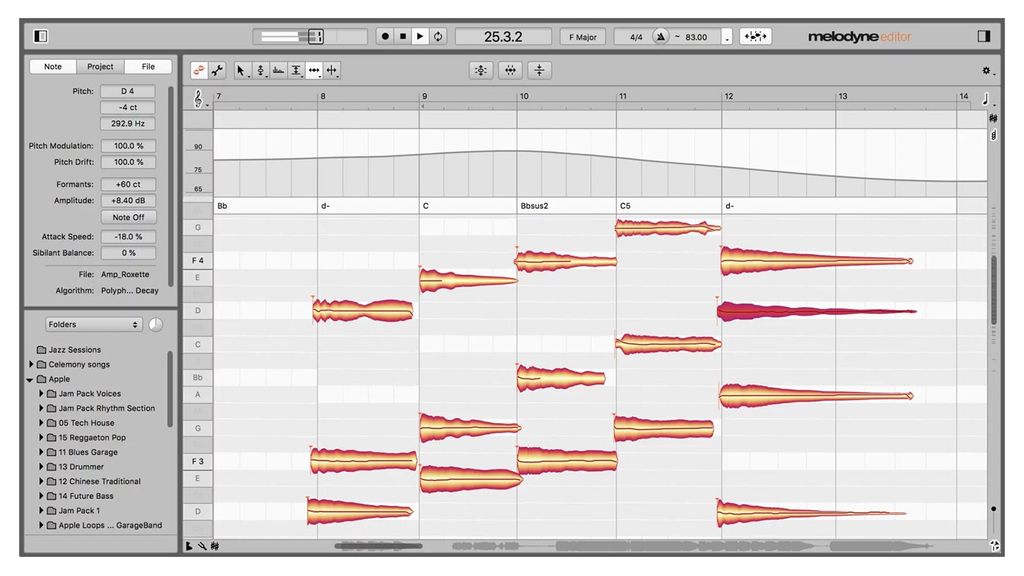Toggle the left panel visibility
This screenshot has height=576, width=1024.
(x=41, y=35)
